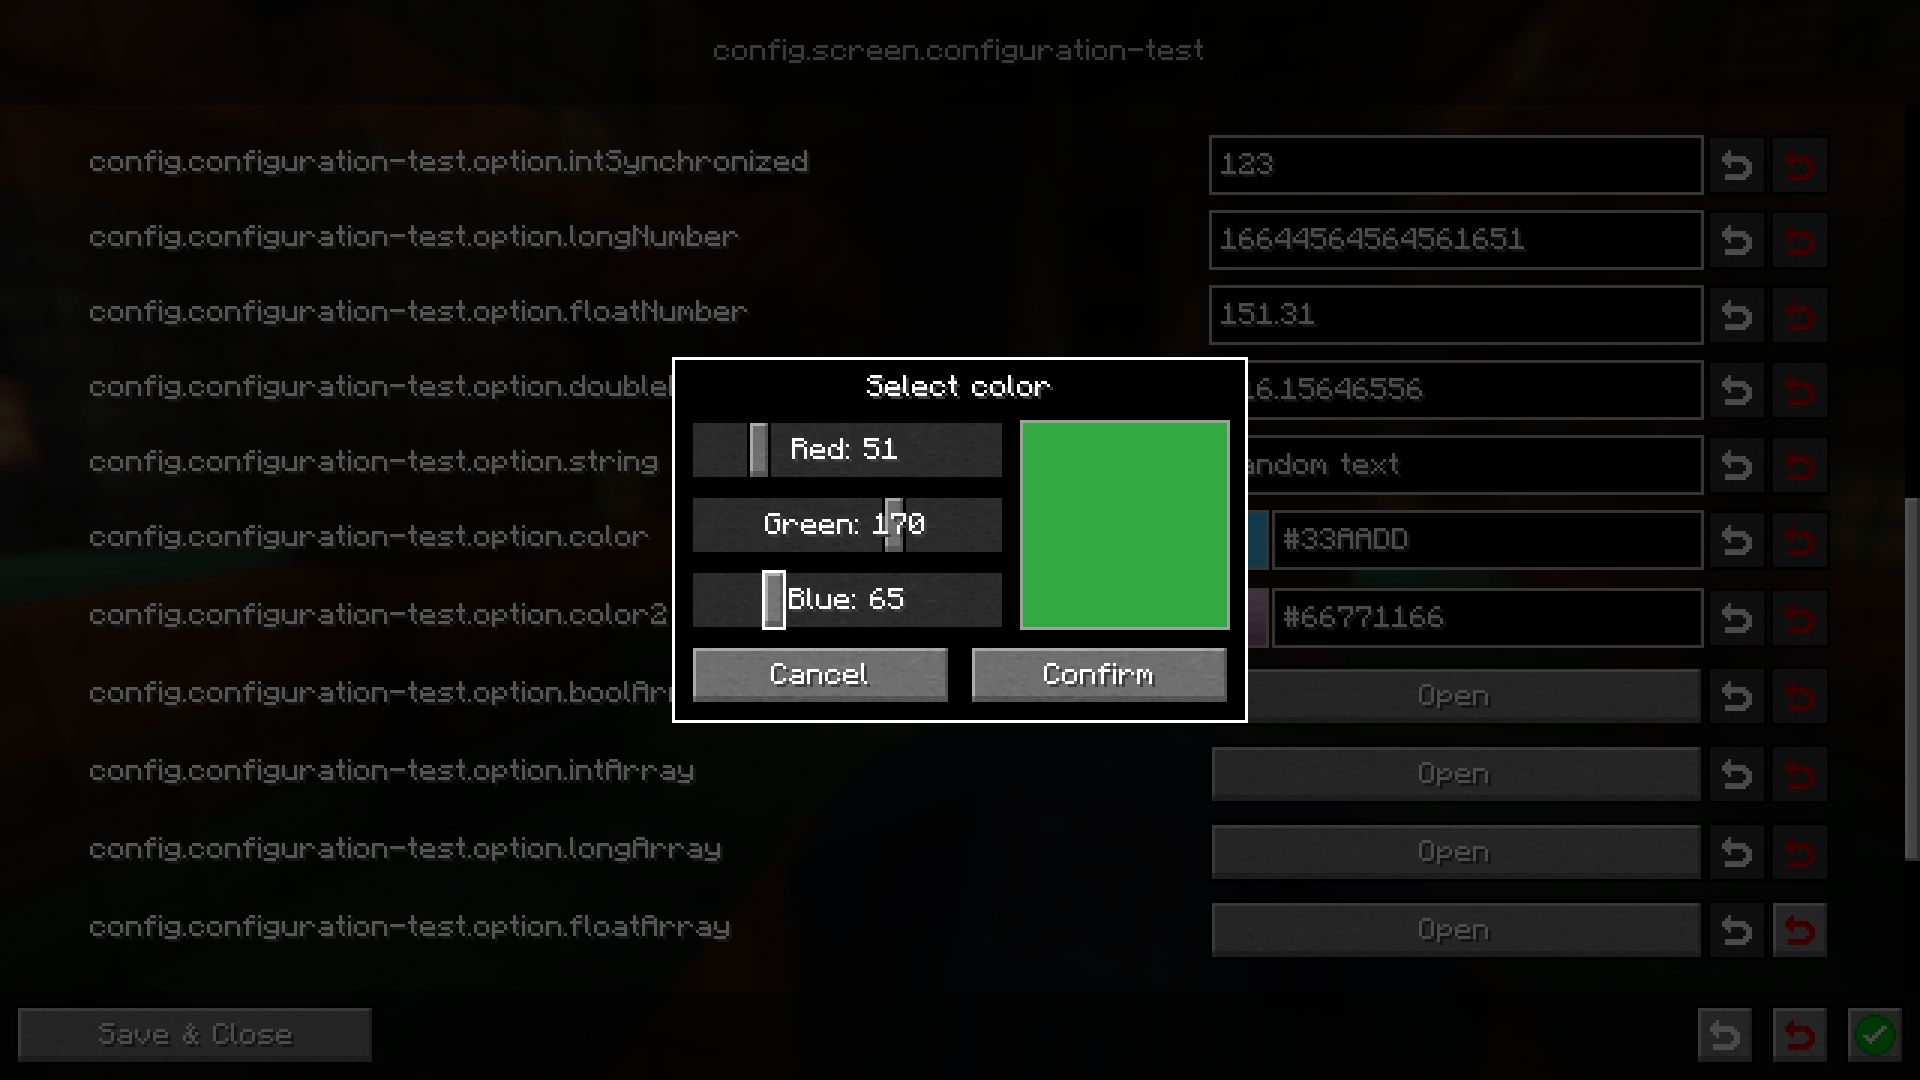Click the Confirm button to apply color
This screenshot has height=1080, width=1920.
pos(1098,673)
